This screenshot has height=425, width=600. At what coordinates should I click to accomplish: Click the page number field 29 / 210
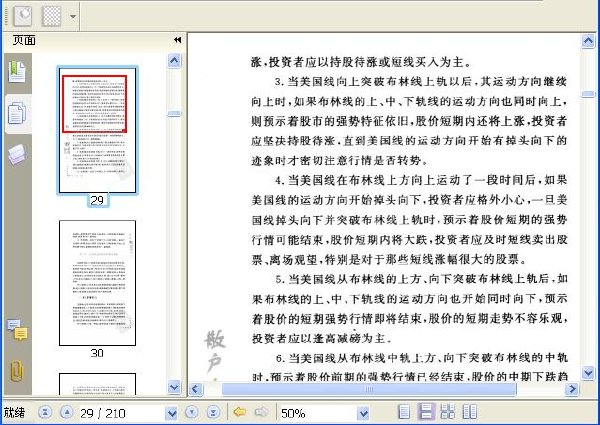tap(122, 413)
